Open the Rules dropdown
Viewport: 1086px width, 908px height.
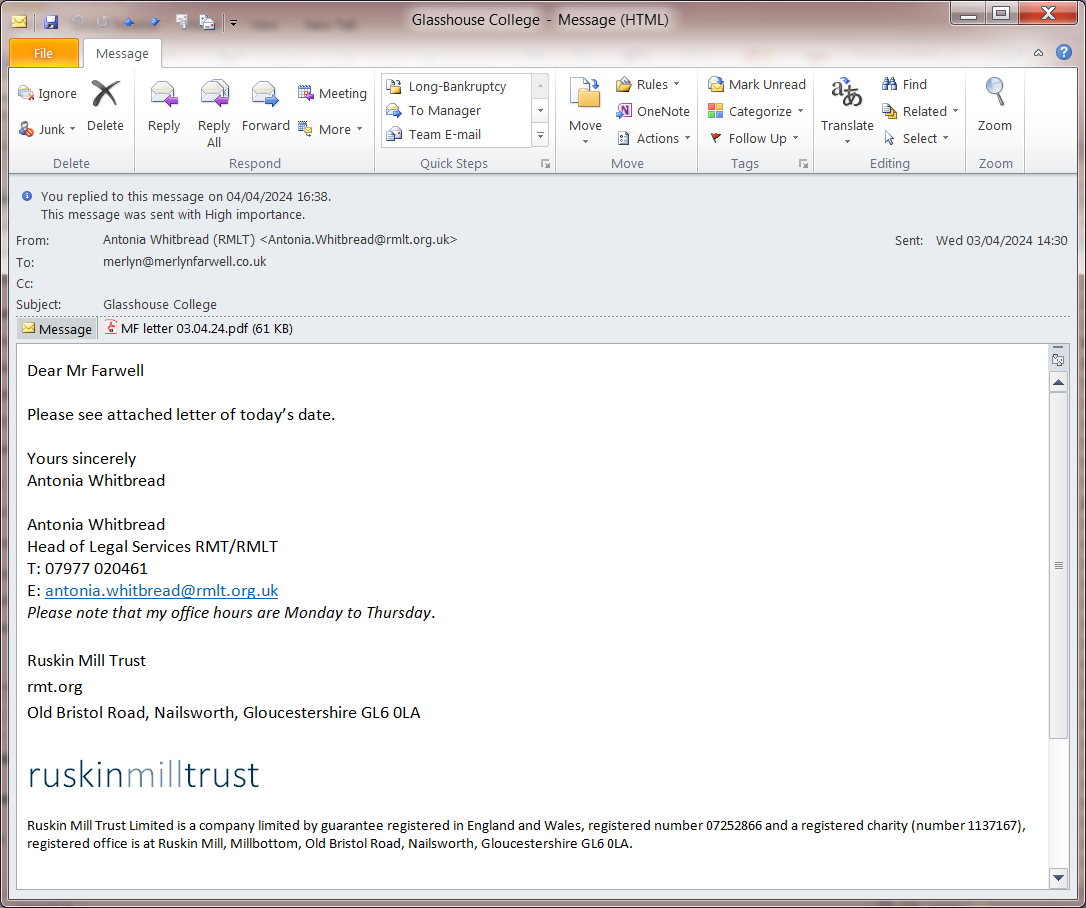click(648, 84)
